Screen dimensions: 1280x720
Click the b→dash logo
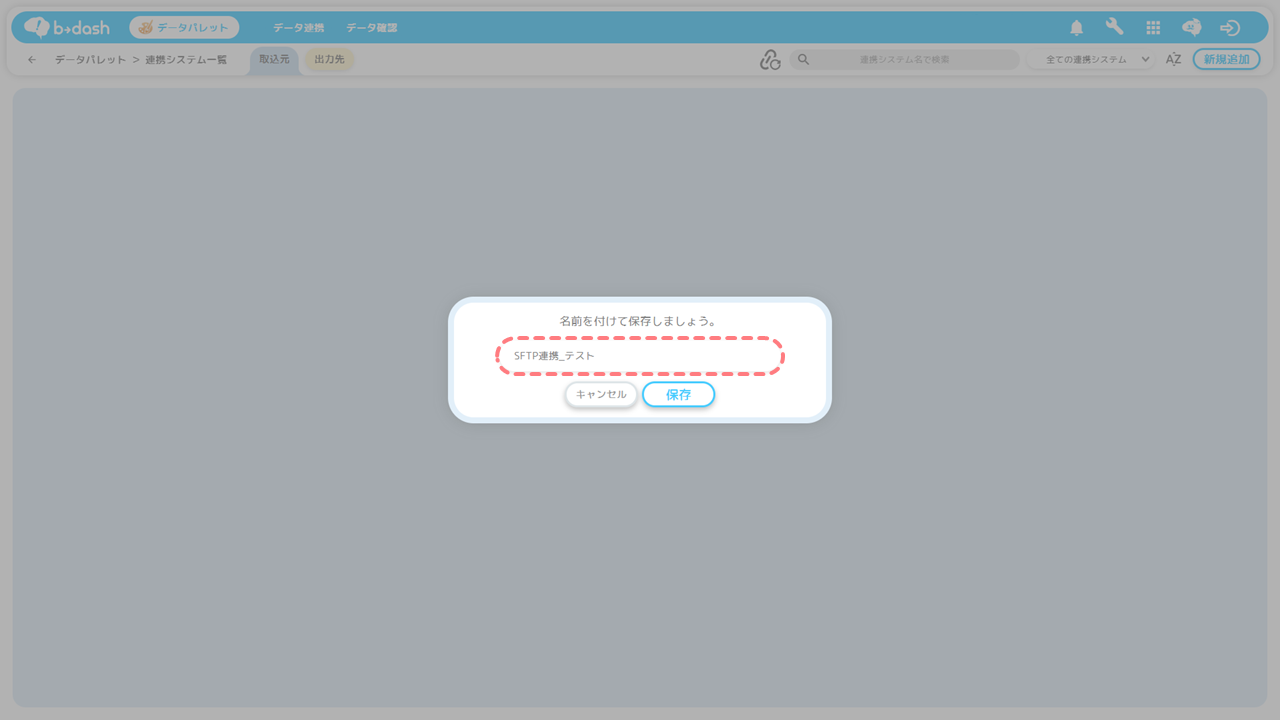point(67,27)
